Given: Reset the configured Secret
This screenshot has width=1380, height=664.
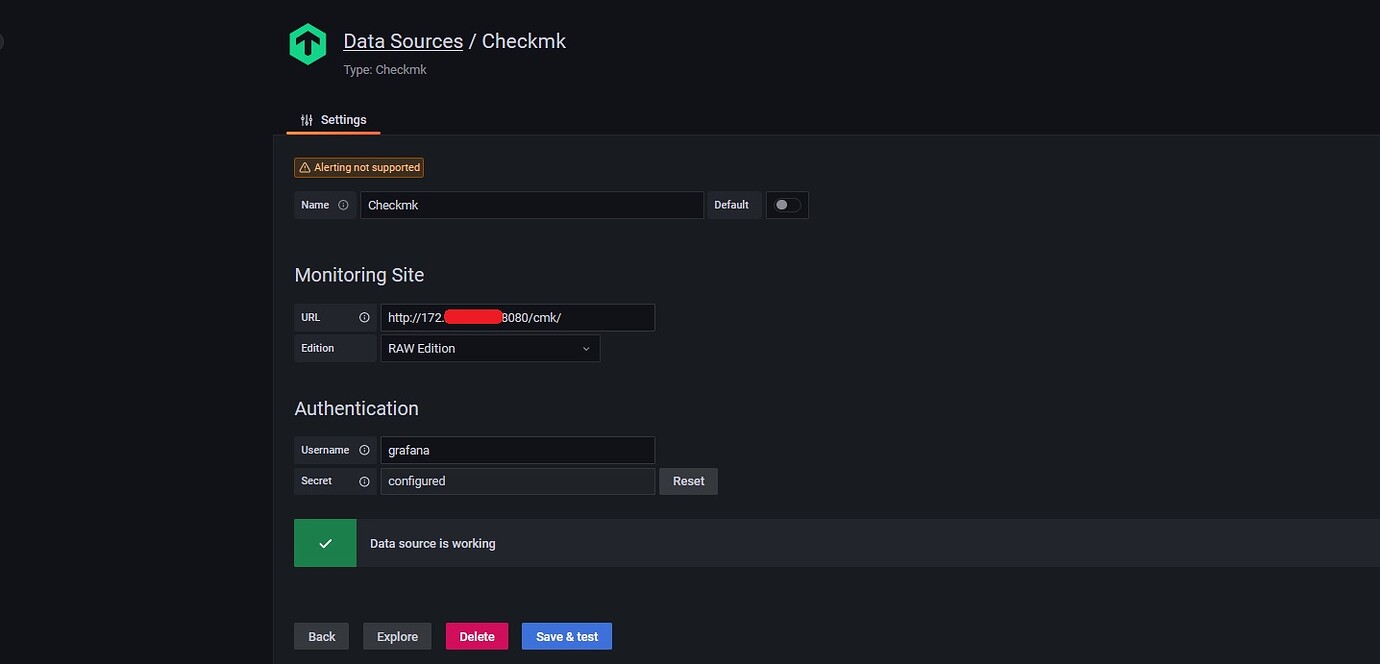Looking at the screenshot, I should coord(688,481).
